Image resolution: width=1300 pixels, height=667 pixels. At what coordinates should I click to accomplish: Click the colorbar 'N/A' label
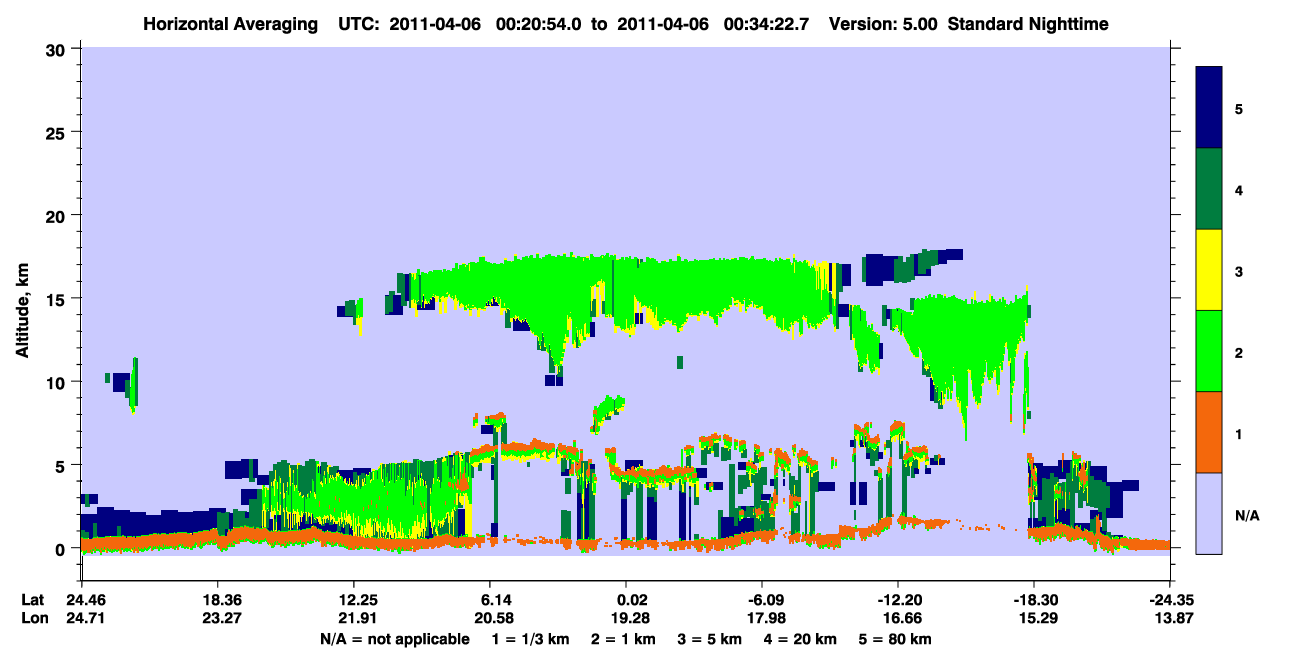point(1246,515)
